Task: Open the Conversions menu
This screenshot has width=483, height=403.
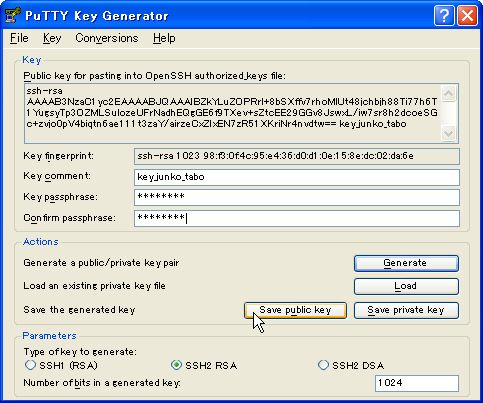Action: pyautogui.click(x=107, y=38)
